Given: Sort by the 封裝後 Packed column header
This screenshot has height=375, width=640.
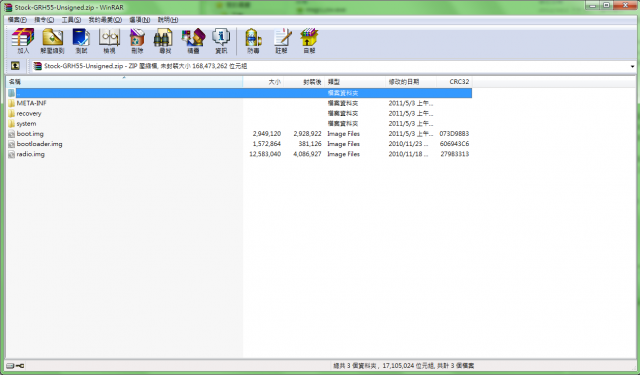Looking at the screenshot, I should [304, 82].
